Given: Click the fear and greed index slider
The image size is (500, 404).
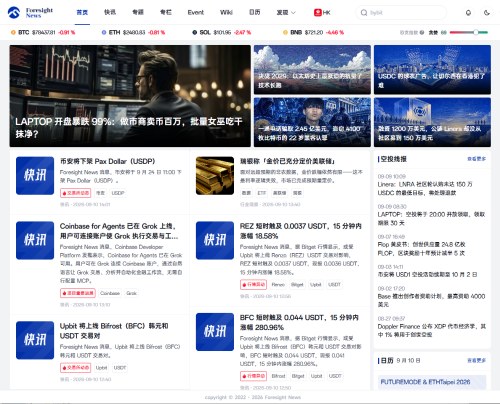Looking at the screenshot, I should (469, 32).
